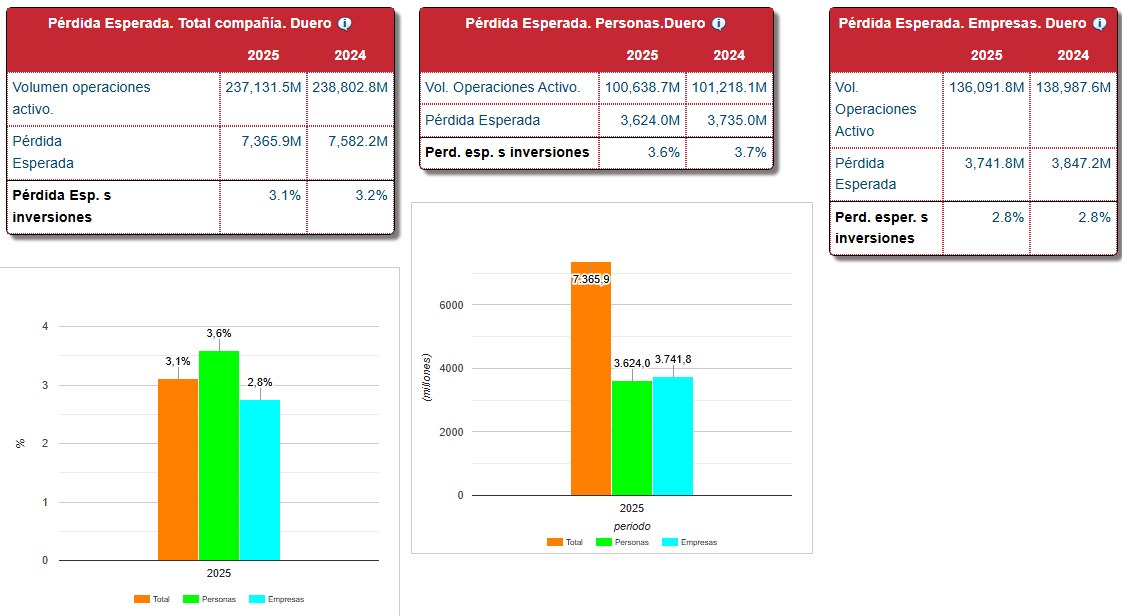Select cyan Empresas bar in millones chart

(x=673, y=436)
